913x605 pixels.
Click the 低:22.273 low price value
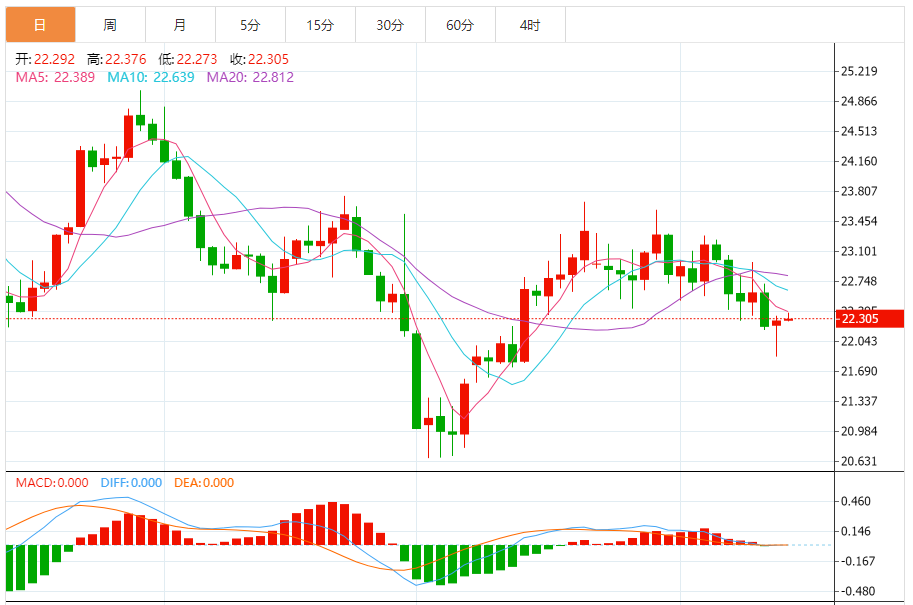tap(188, 59)
